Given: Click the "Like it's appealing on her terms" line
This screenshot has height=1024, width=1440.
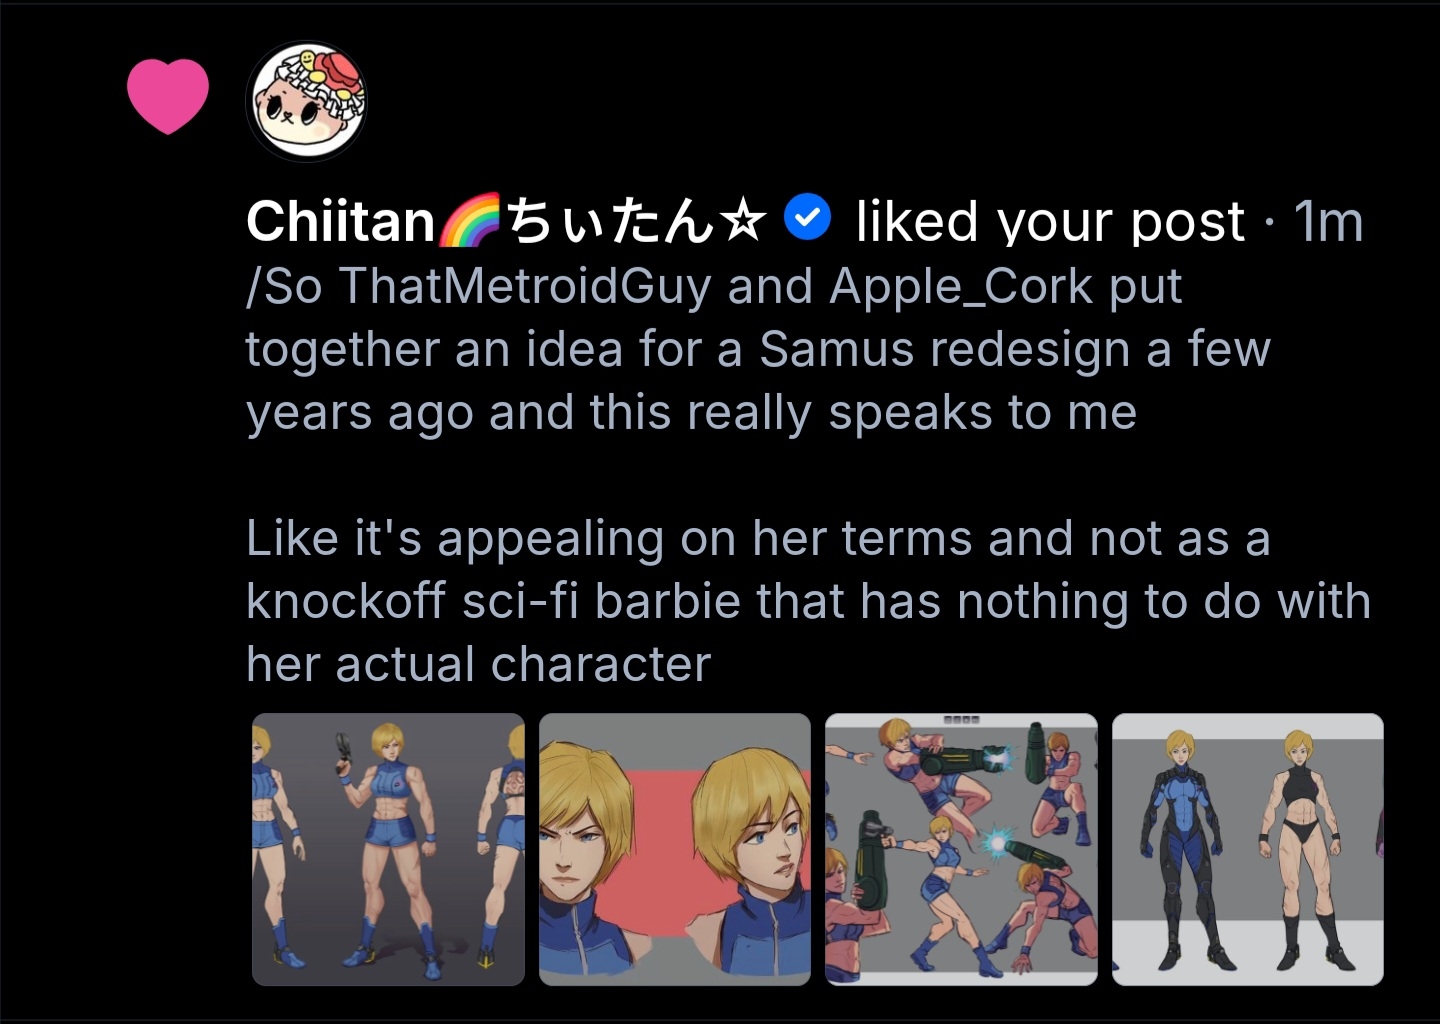Looking at the screenshot, I should (x=757, y=539).
